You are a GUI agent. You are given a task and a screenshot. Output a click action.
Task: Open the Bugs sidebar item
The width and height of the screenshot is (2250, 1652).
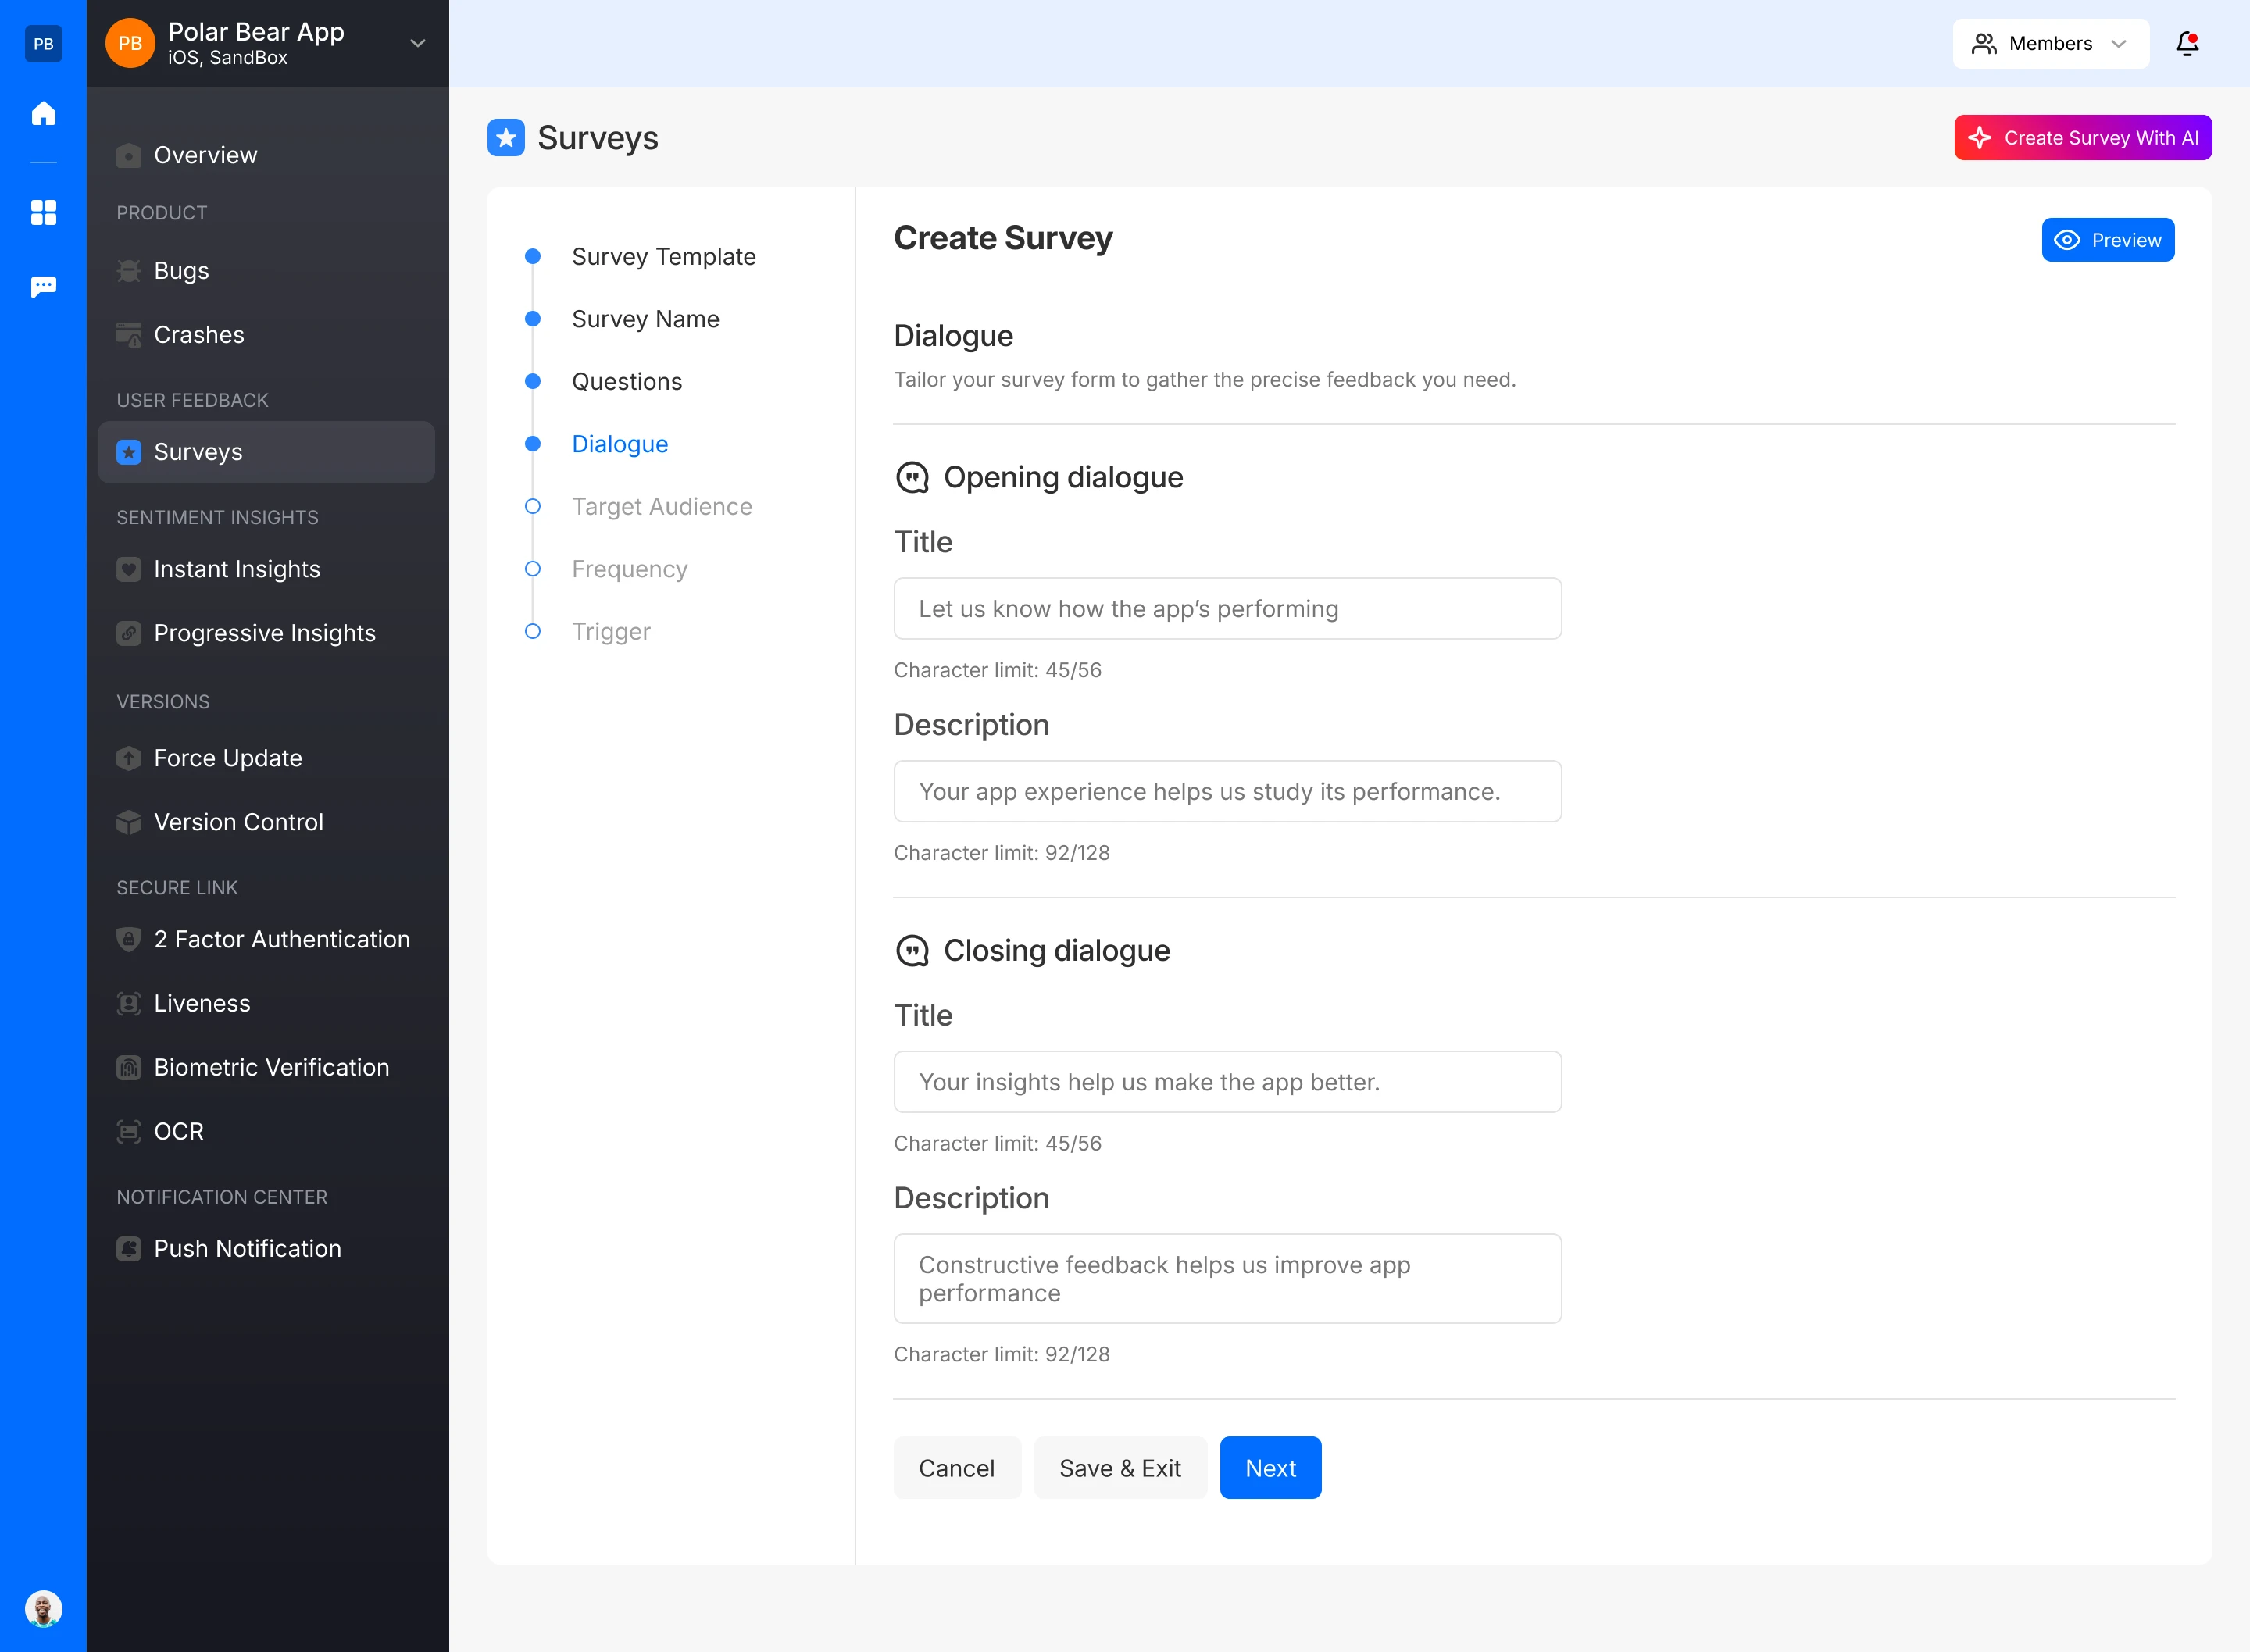(x=181, y=271)
